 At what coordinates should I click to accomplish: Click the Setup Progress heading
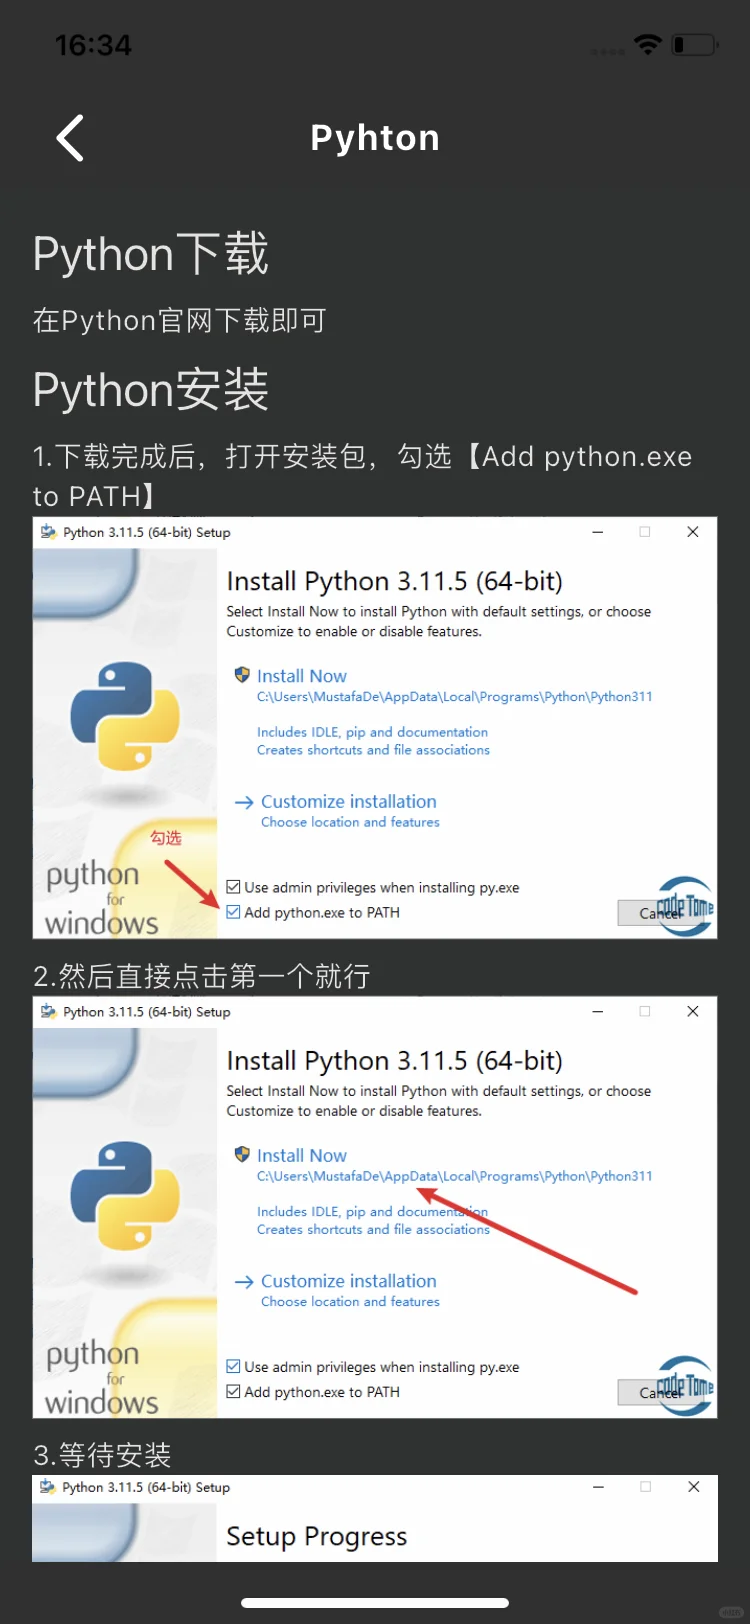316,1536
